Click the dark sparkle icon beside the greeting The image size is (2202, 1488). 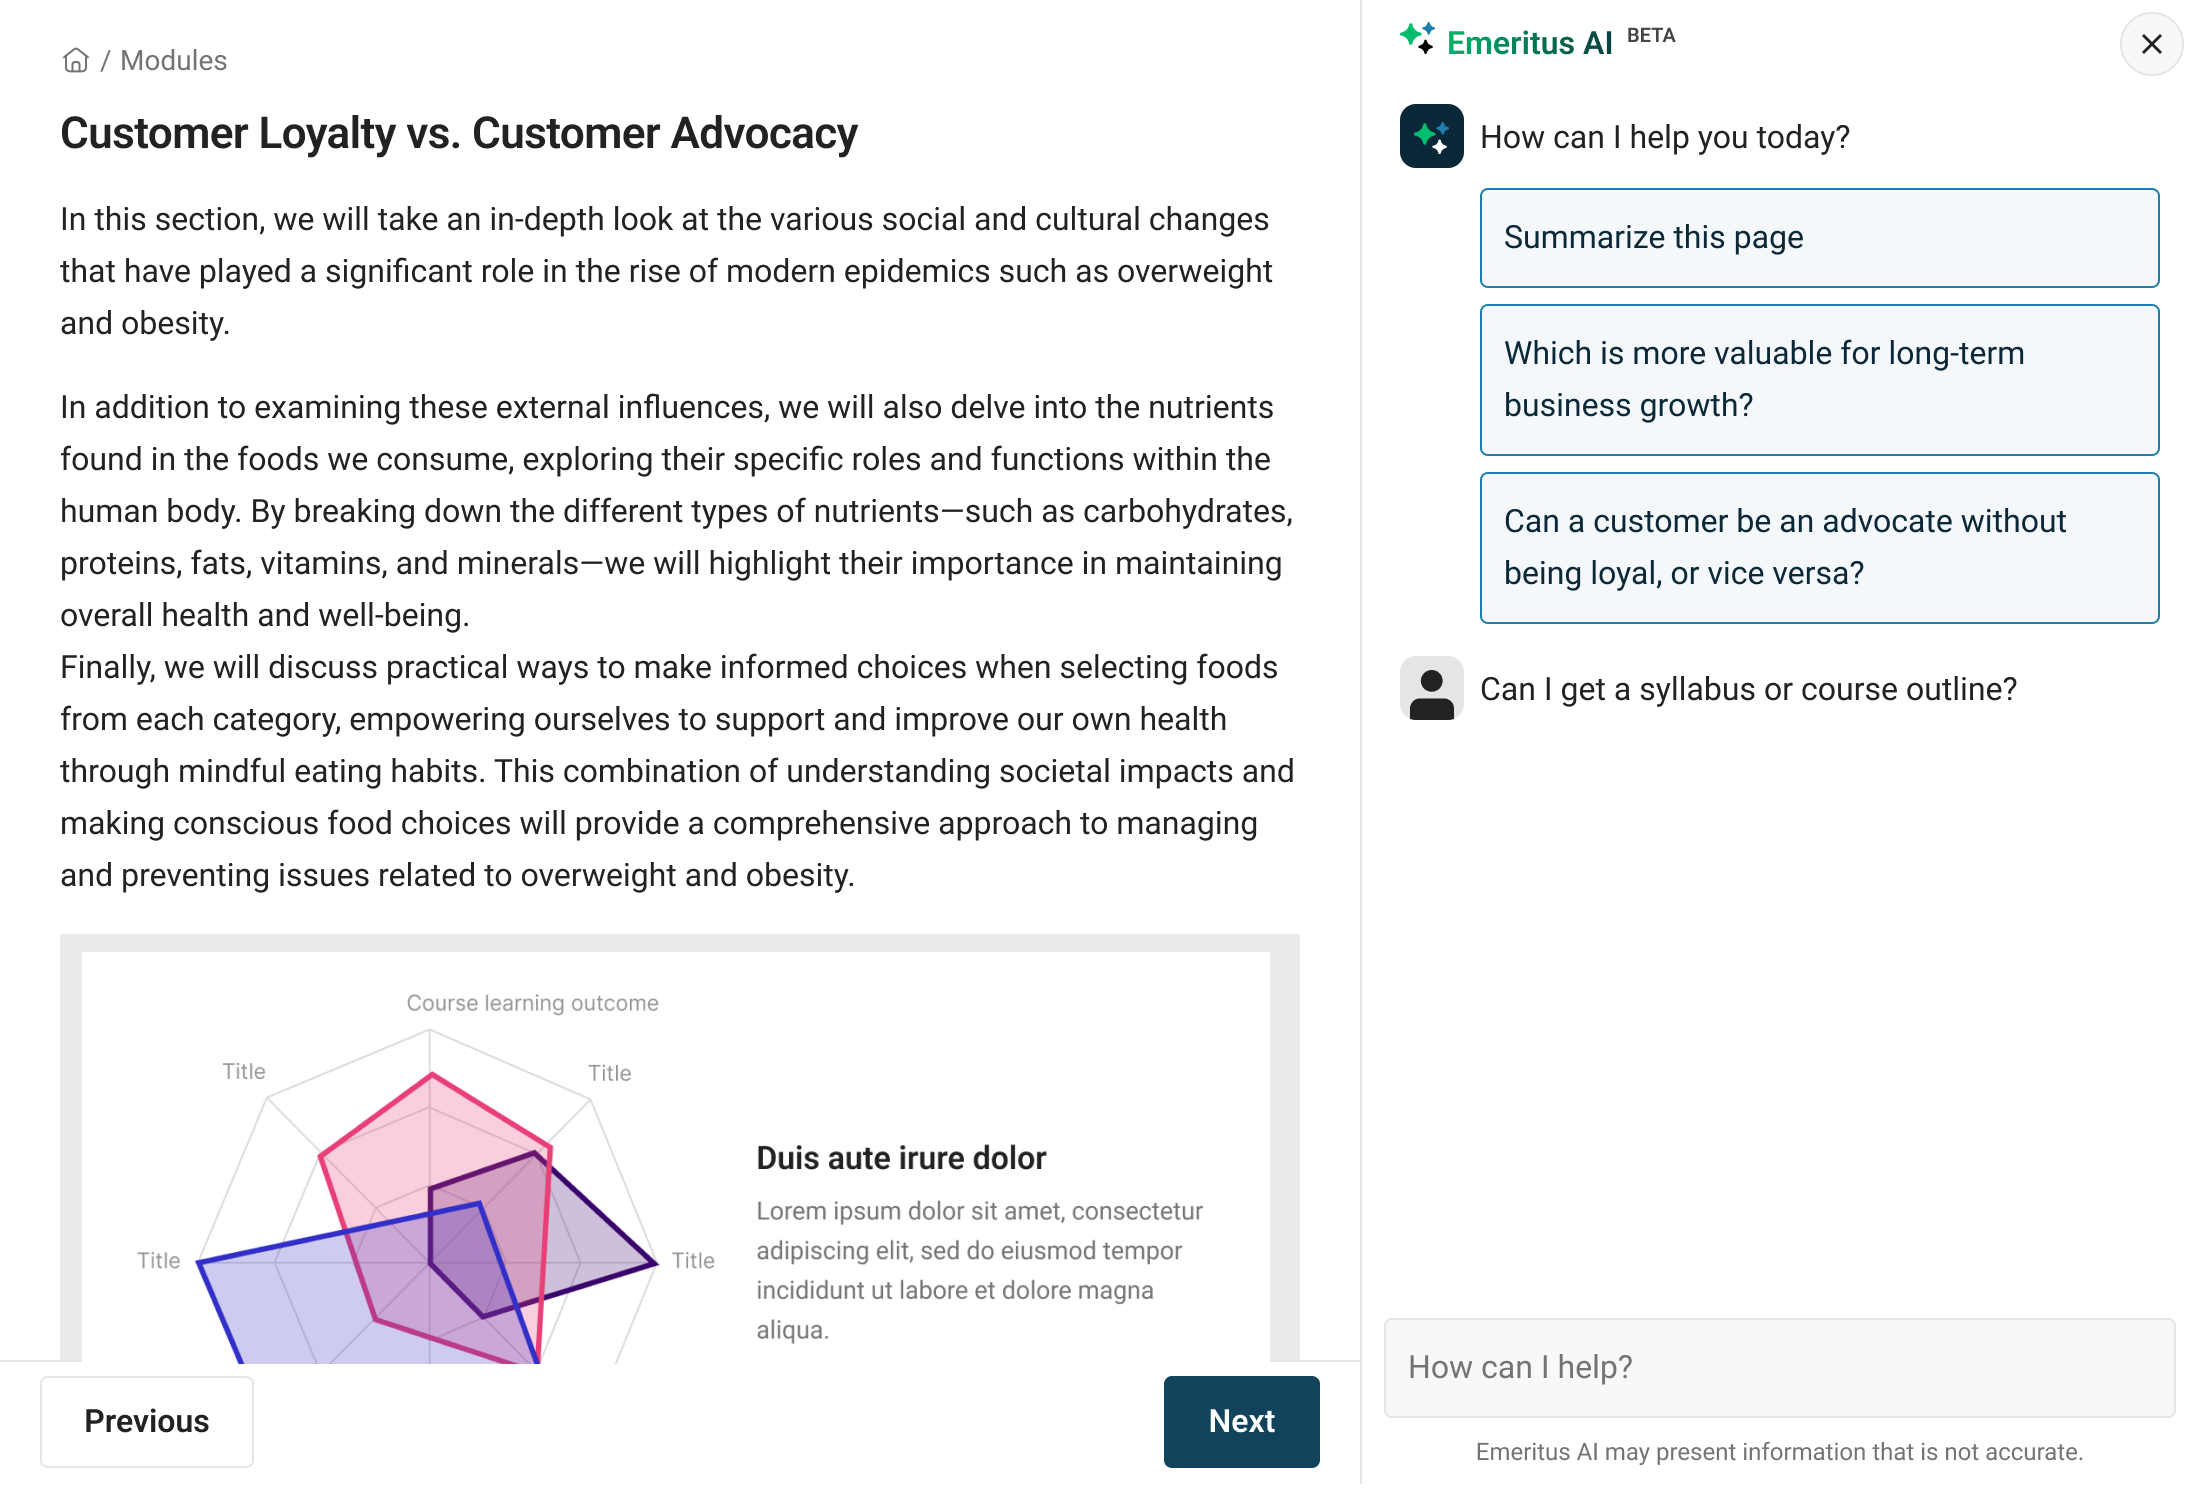[1430, 136]
